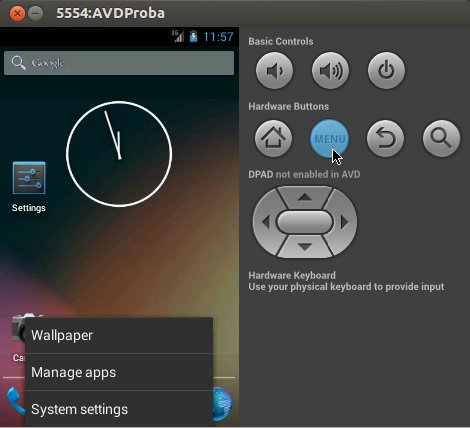Open System settings from the menu
This screenshot has height=428, width=470.
[x=119, y=409]
